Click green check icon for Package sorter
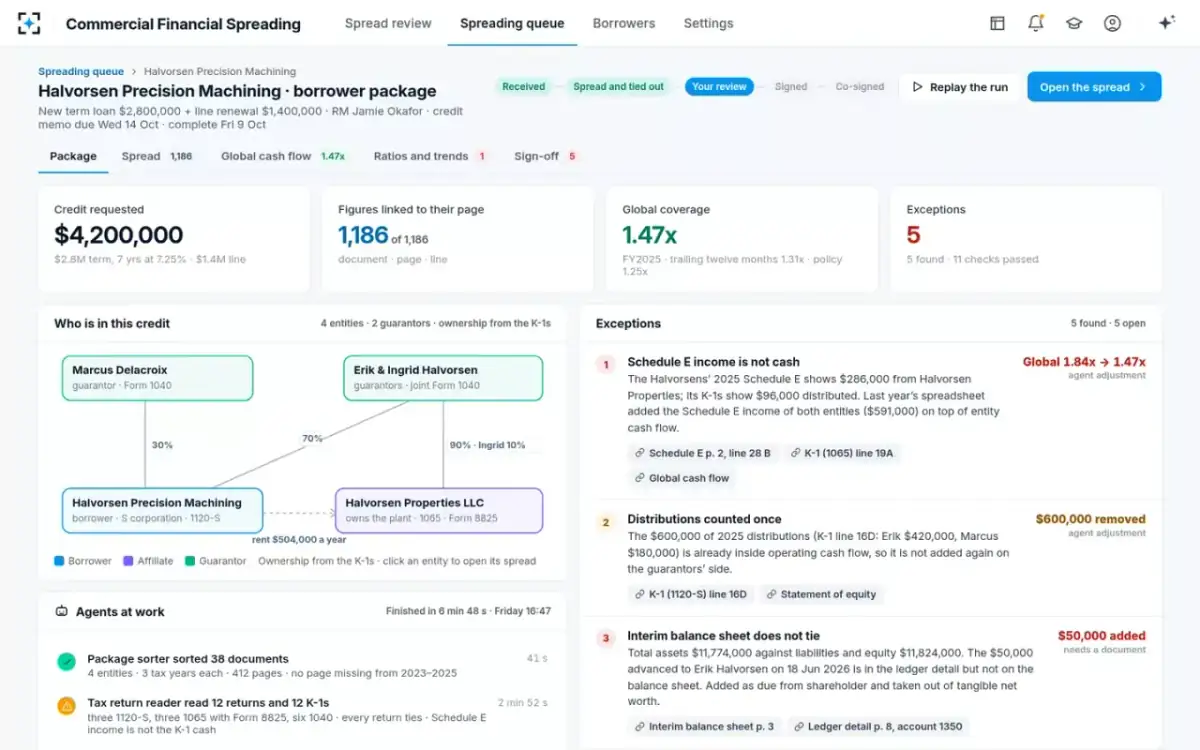 [66, 661]
